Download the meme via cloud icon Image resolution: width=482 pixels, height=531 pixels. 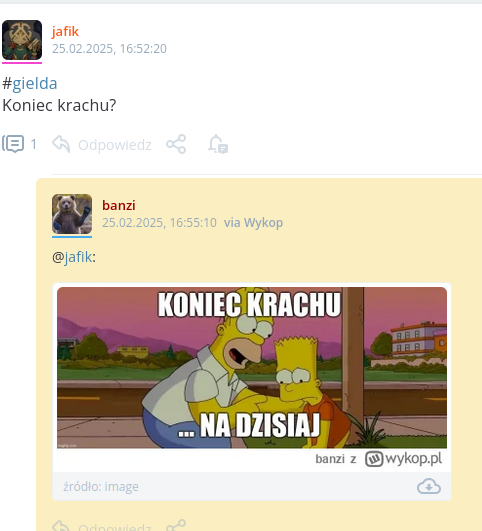[x=429, y=487]
